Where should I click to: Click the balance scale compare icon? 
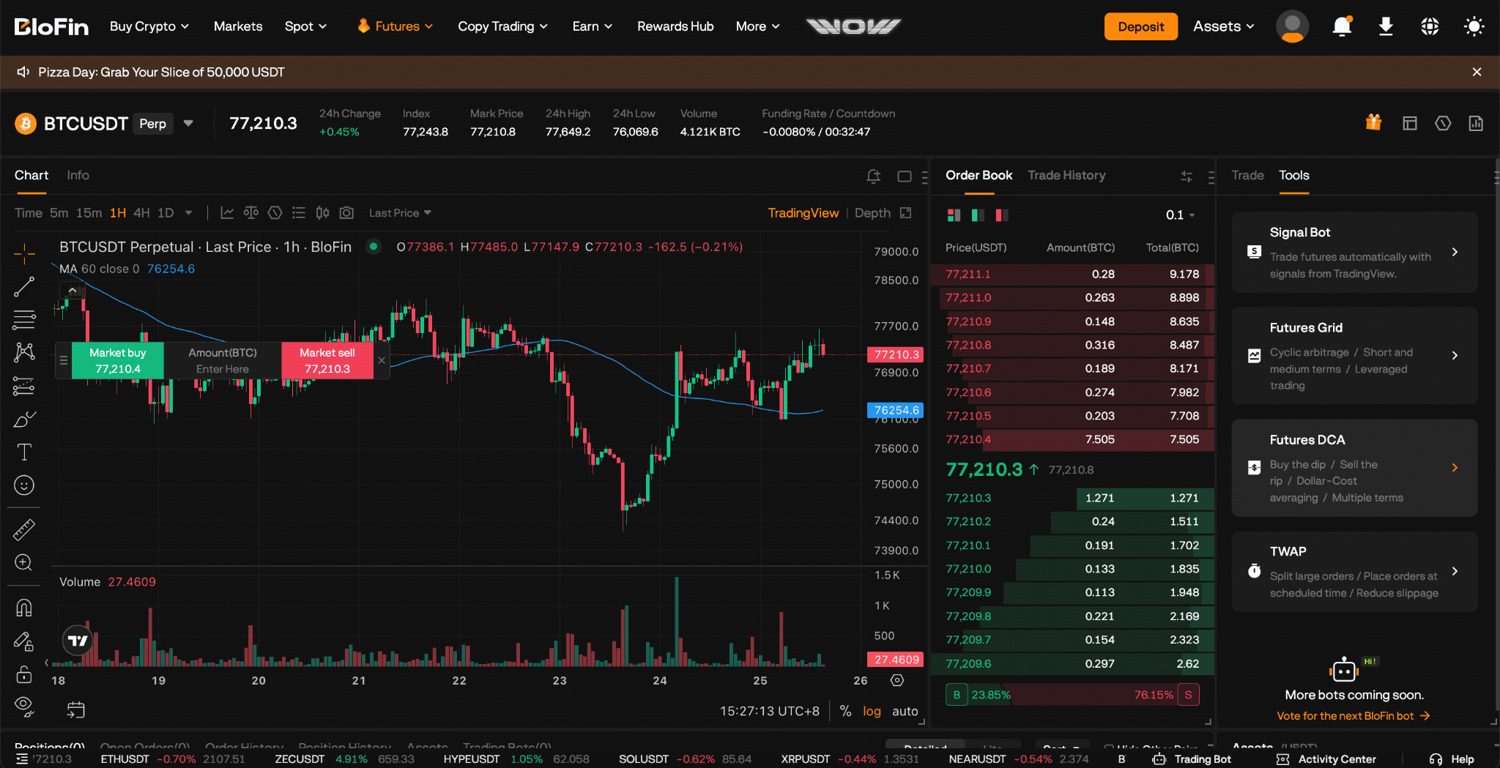(x=251, y=213)
